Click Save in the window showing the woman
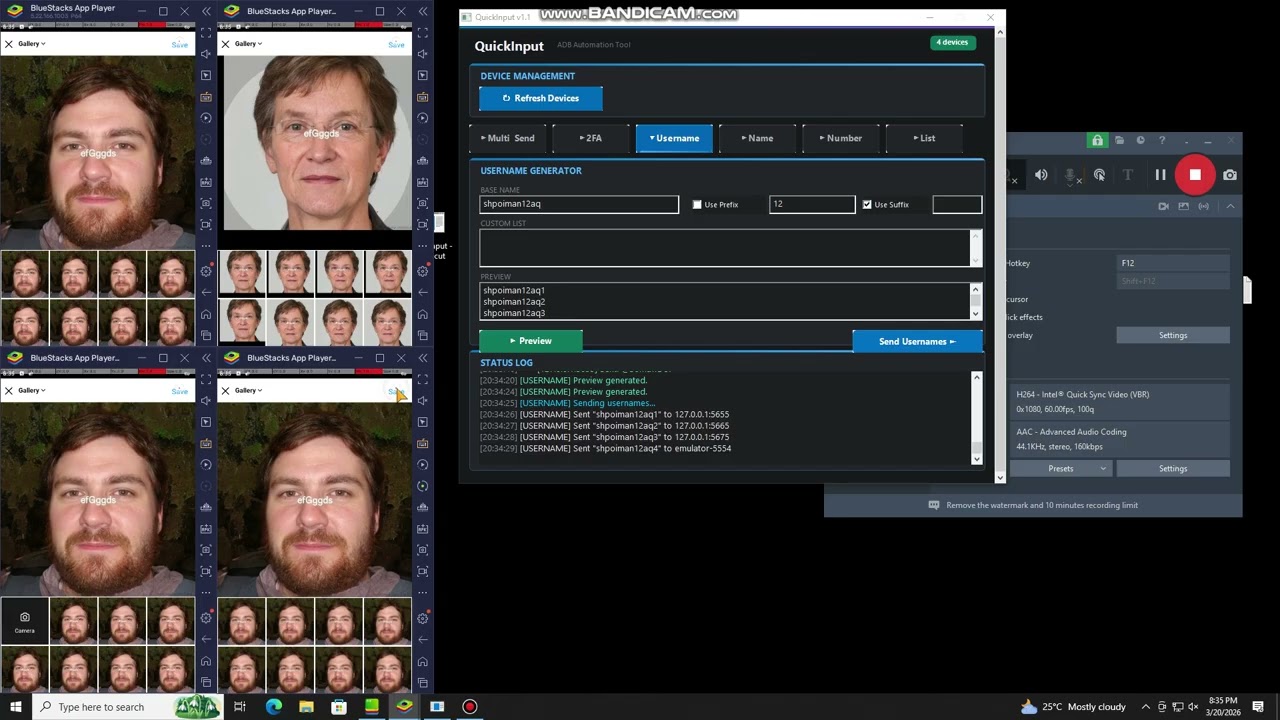The image size is (1280, 720). click(396, 44)
